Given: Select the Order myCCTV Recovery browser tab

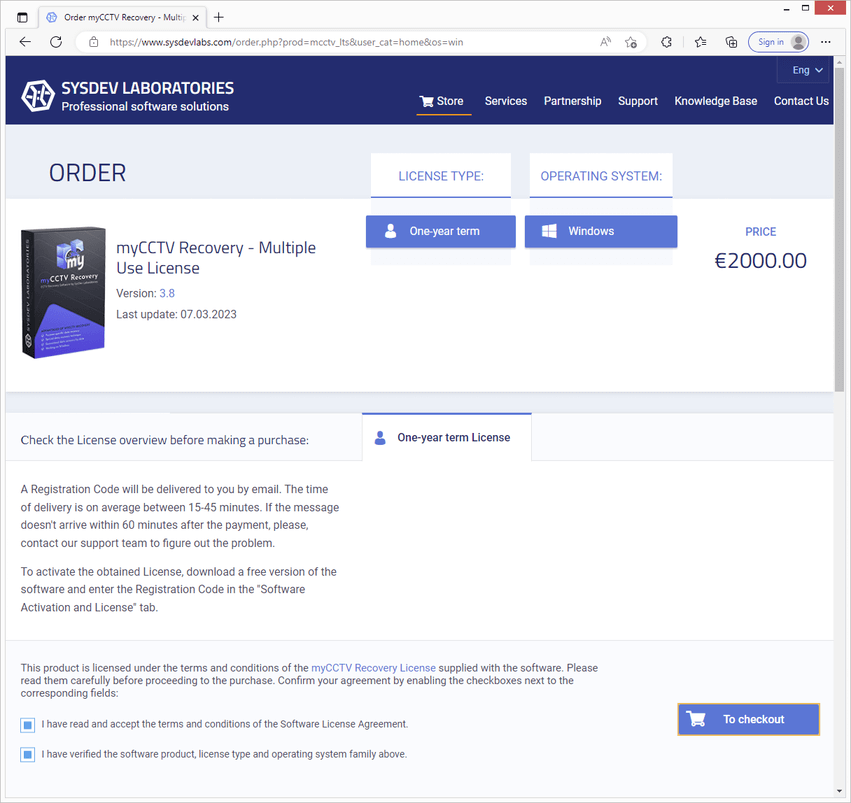Looking at the screenshot, I should [123, 17].
